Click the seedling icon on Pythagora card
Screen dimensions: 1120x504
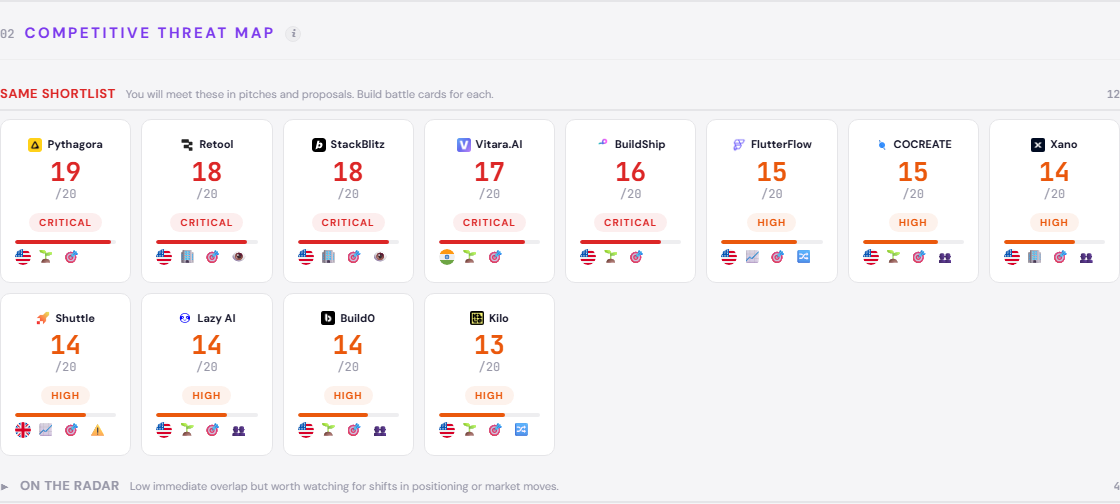(46, 257)
